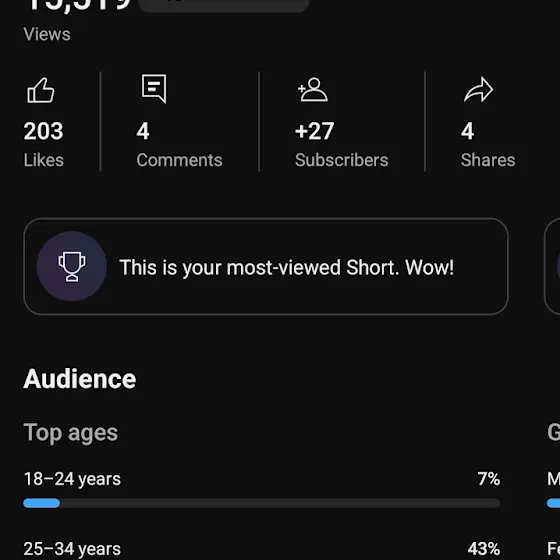Select the Likes label
The image size is (560, 560).
44,160
